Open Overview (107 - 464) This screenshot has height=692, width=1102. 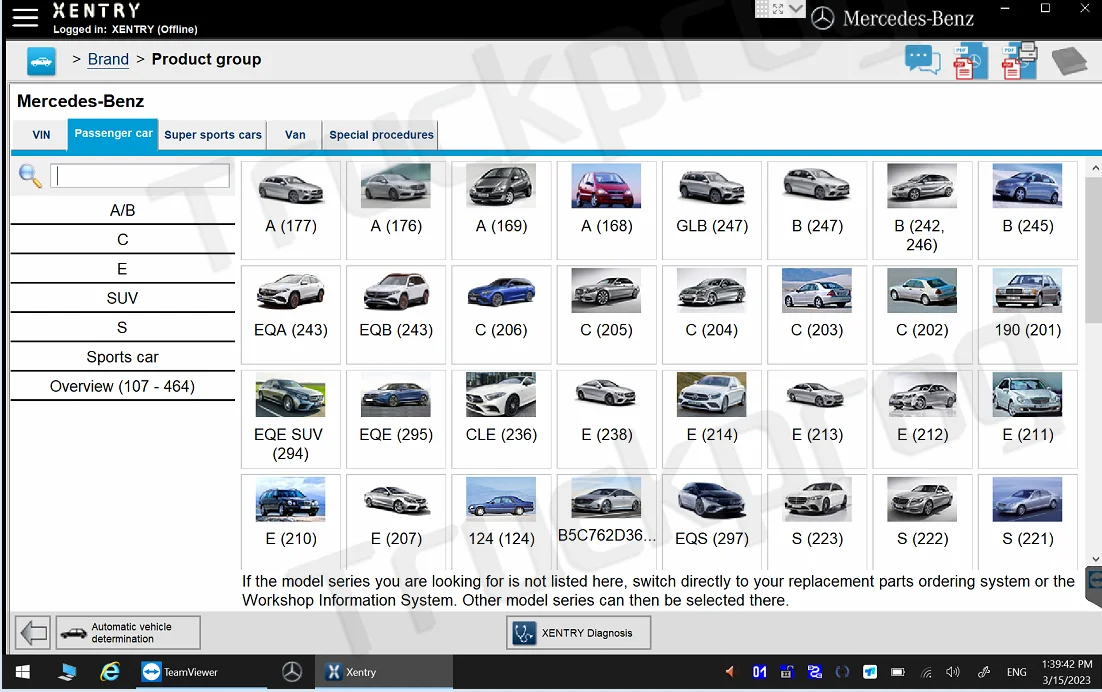click(122, 387)
